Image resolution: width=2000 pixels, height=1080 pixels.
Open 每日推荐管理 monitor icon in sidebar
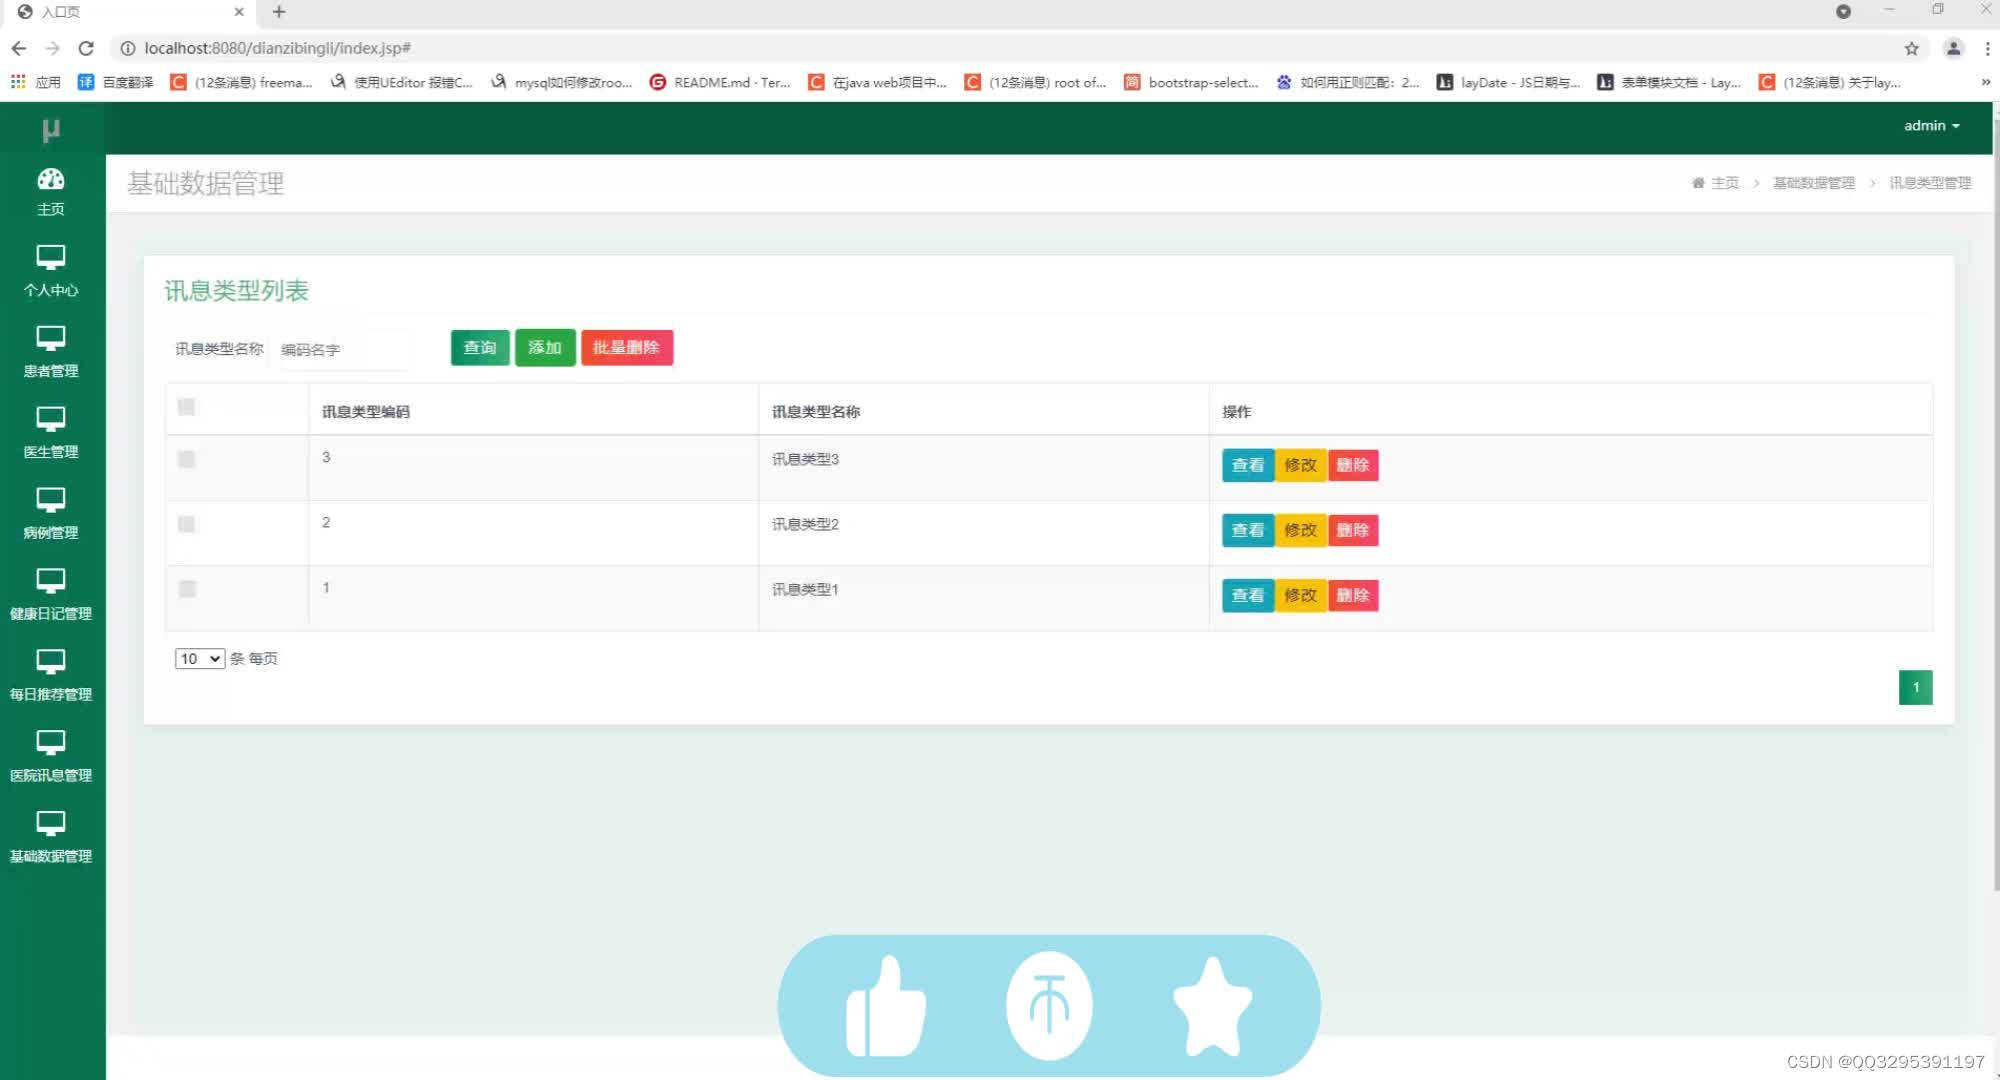[x=51, y=662]
